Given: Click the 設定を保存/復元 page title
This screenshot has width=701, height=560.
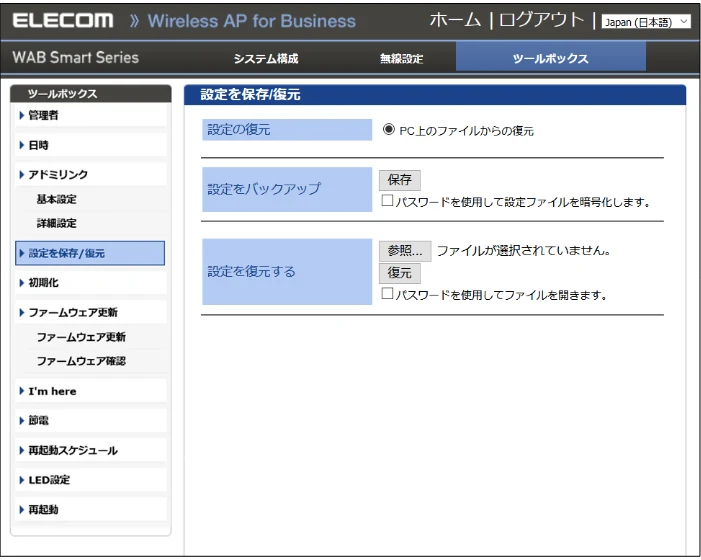Looking at the screenshot, I should coord(250,95).
